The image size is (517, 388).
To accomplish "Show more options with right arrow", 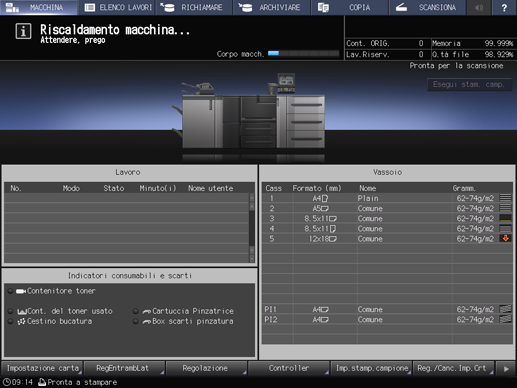I will click(506, 369).
